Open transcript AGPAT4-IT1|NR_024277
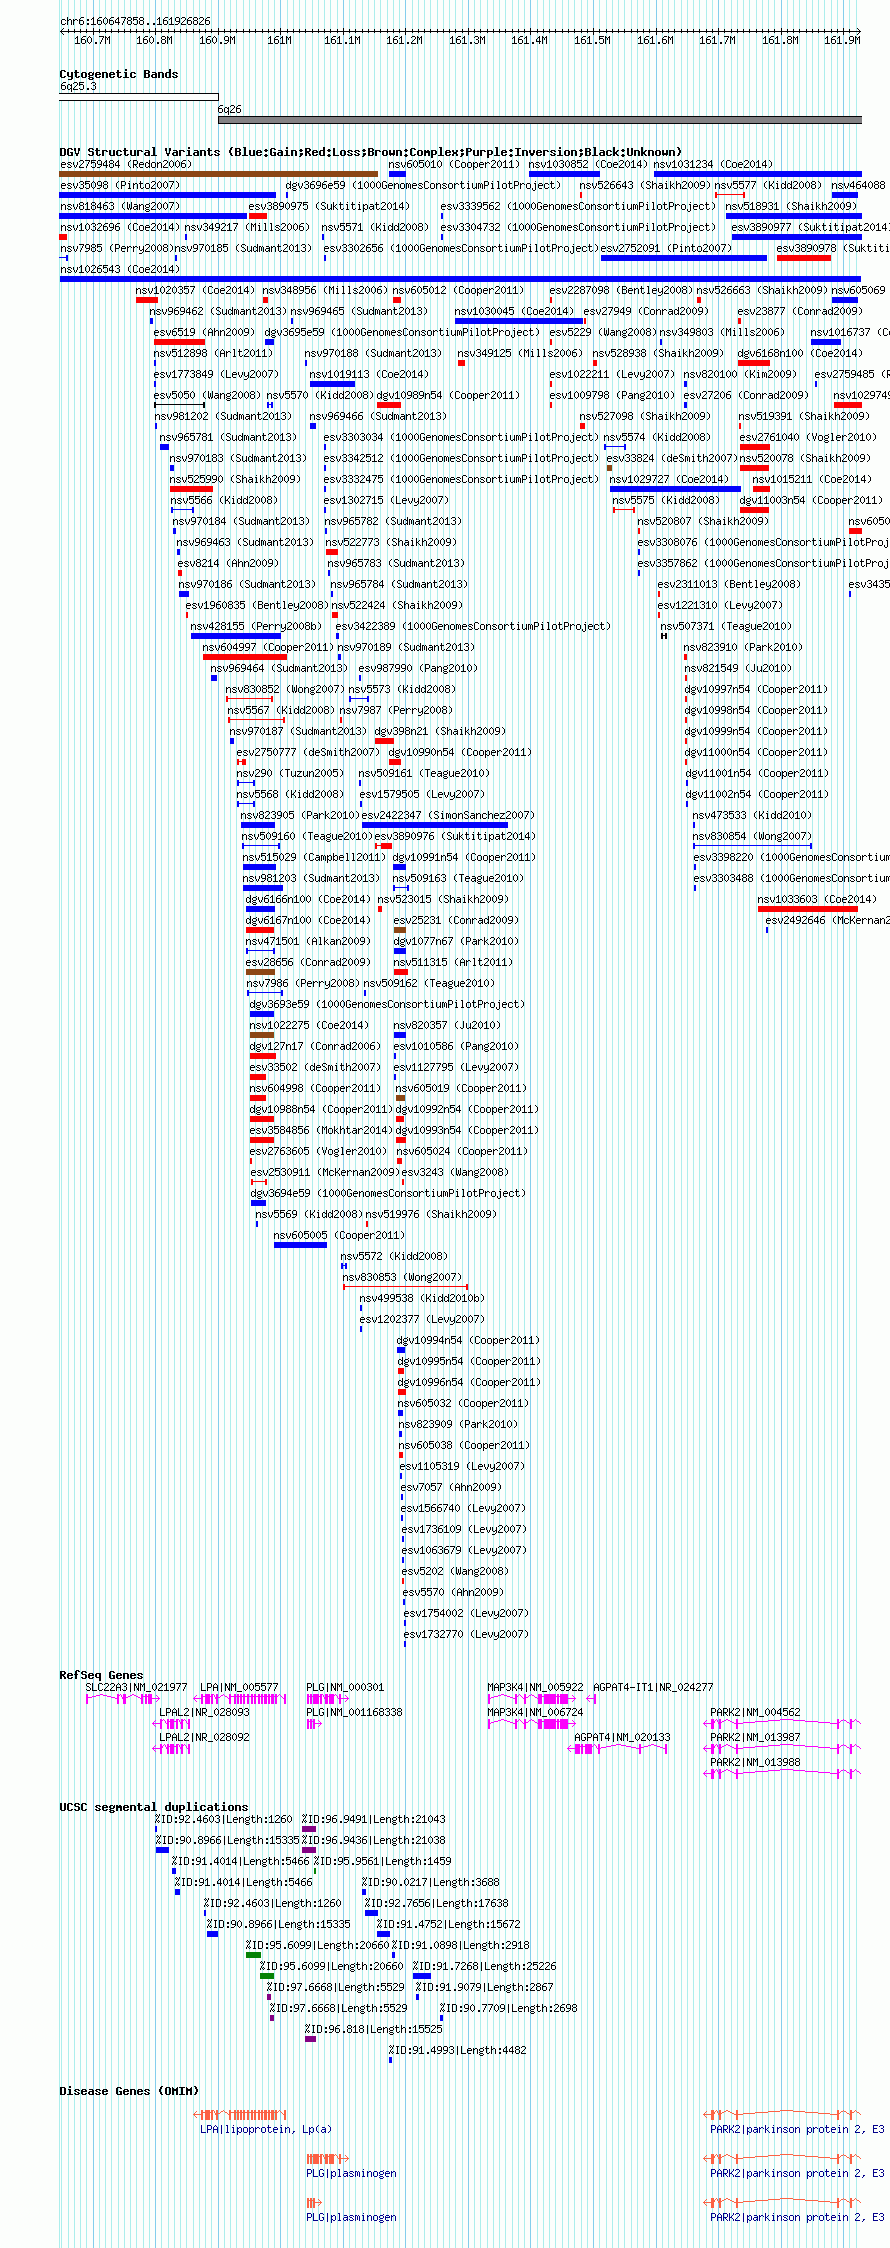 coord(653,1687)
